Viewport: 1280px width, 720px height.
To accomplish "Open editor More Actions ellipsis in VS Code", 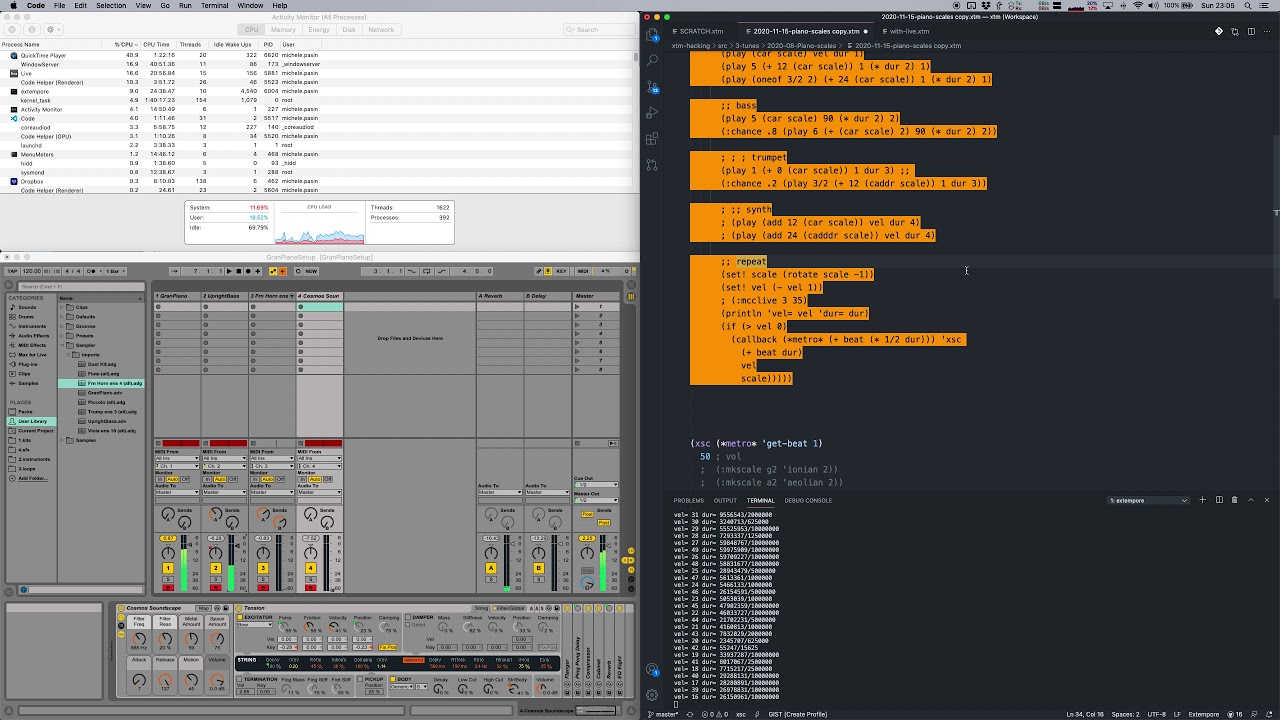I will pyautogui.click(x=1267, y=31).
